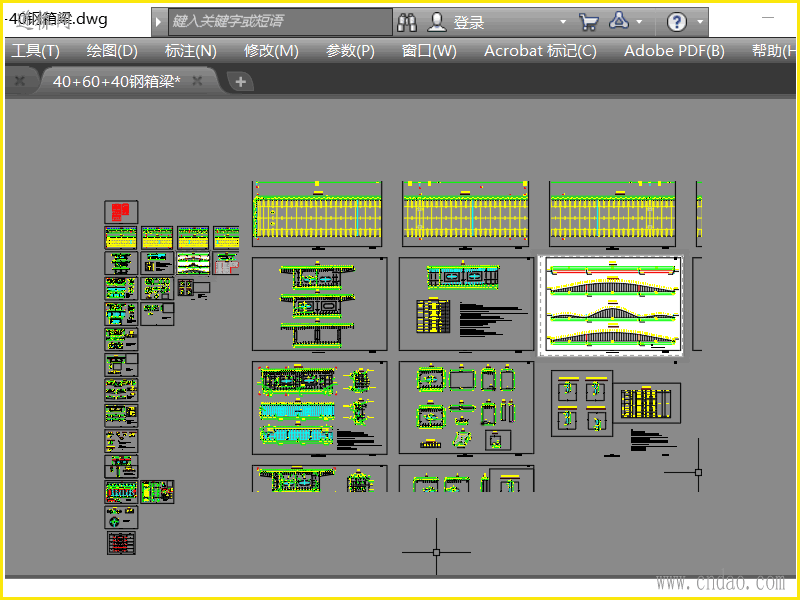Viewport: 800px width, 600px height.
Task: Open the Autodesk App Store cart icon
Action: coord(589,22)
